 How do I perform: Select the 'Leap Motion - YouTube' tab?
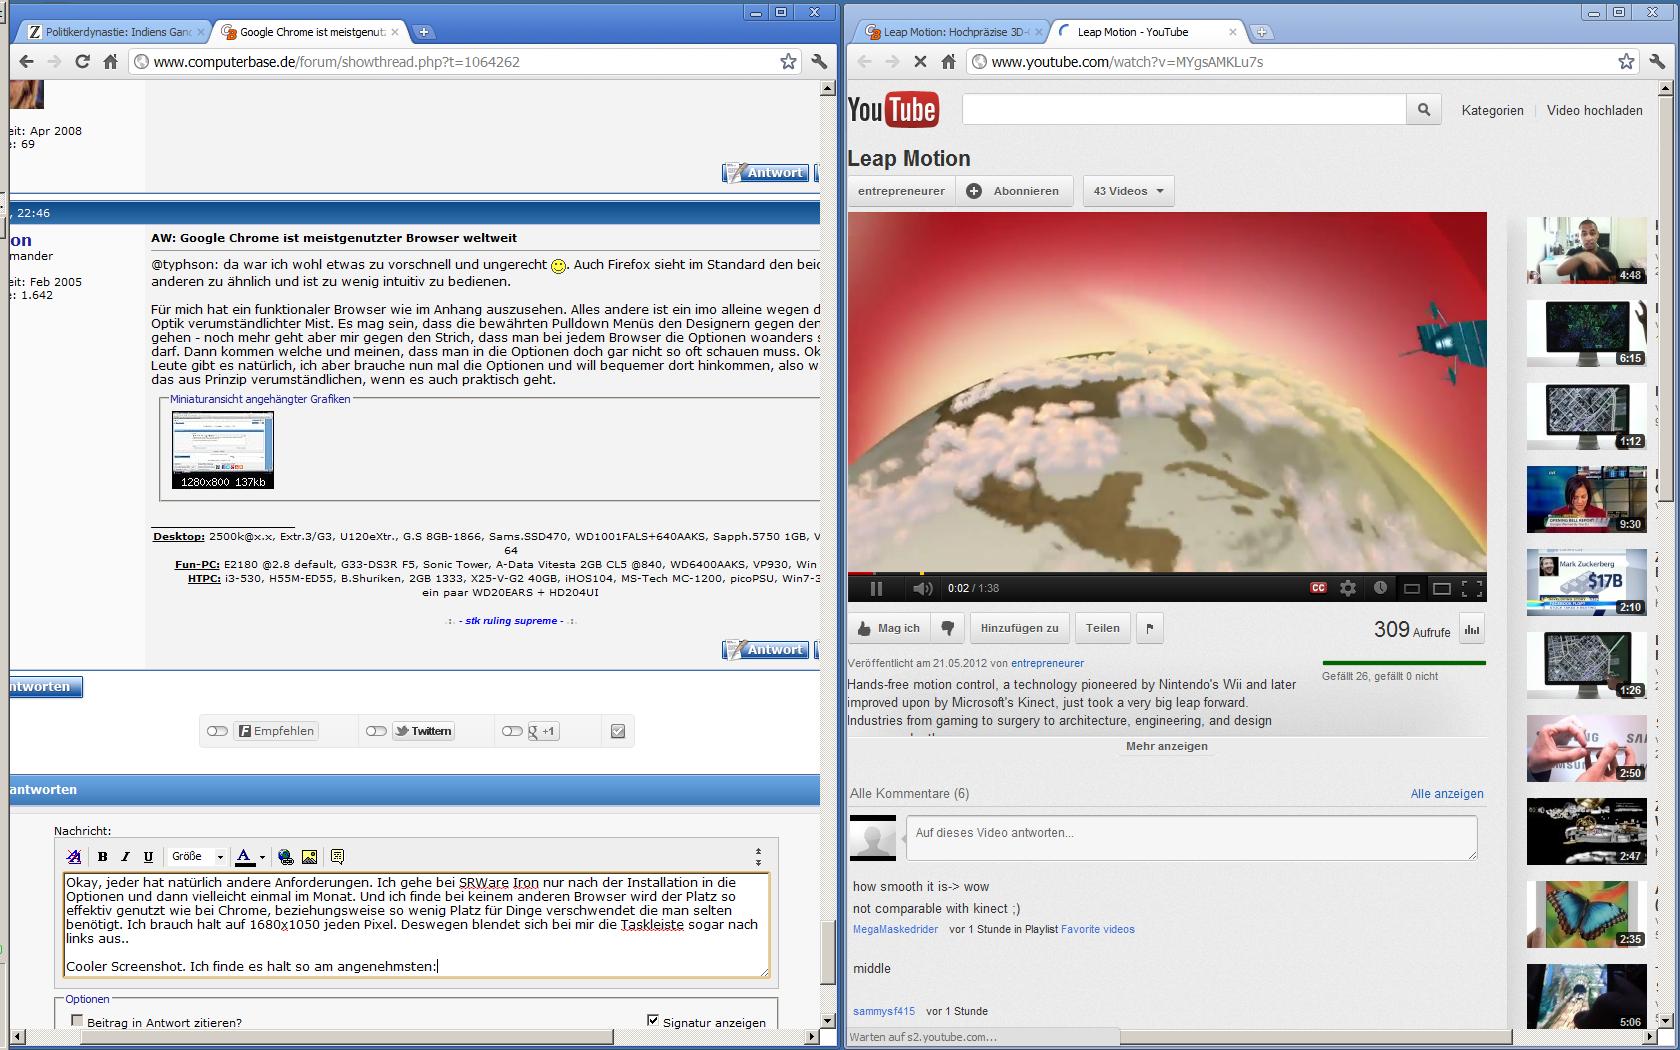1146,32
